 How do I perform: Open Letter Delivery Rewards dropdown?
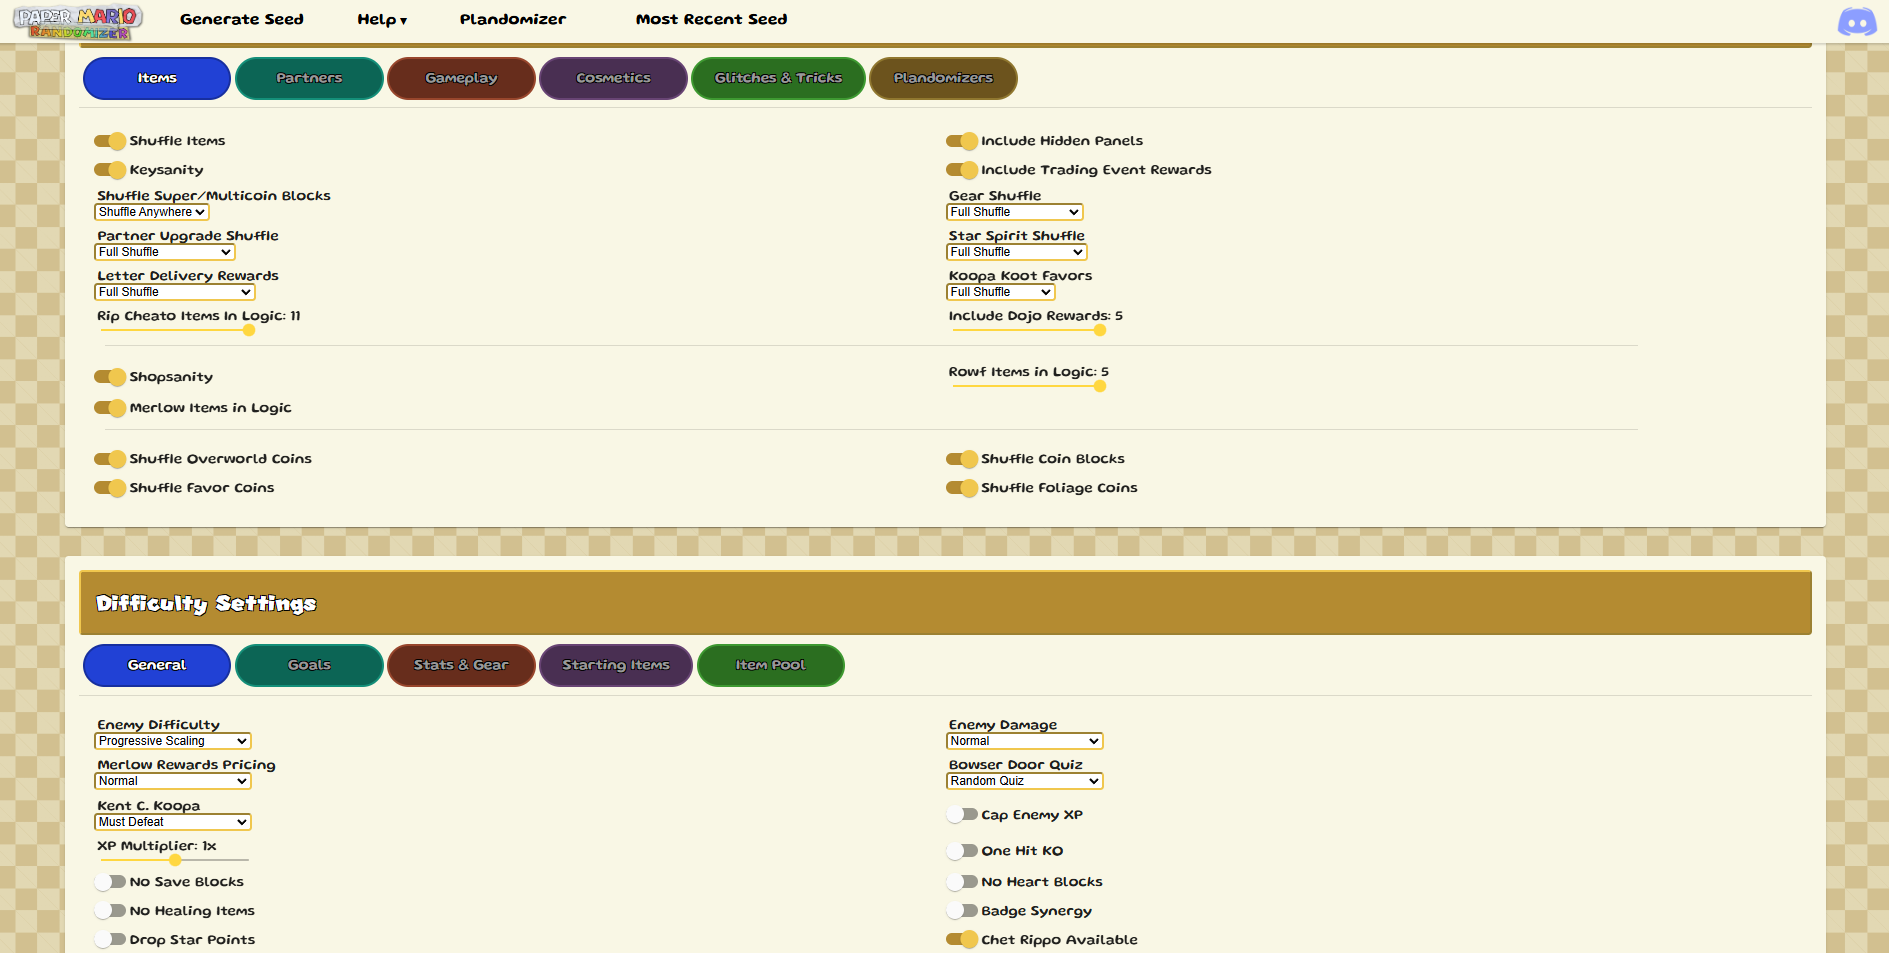pos(175,292)
